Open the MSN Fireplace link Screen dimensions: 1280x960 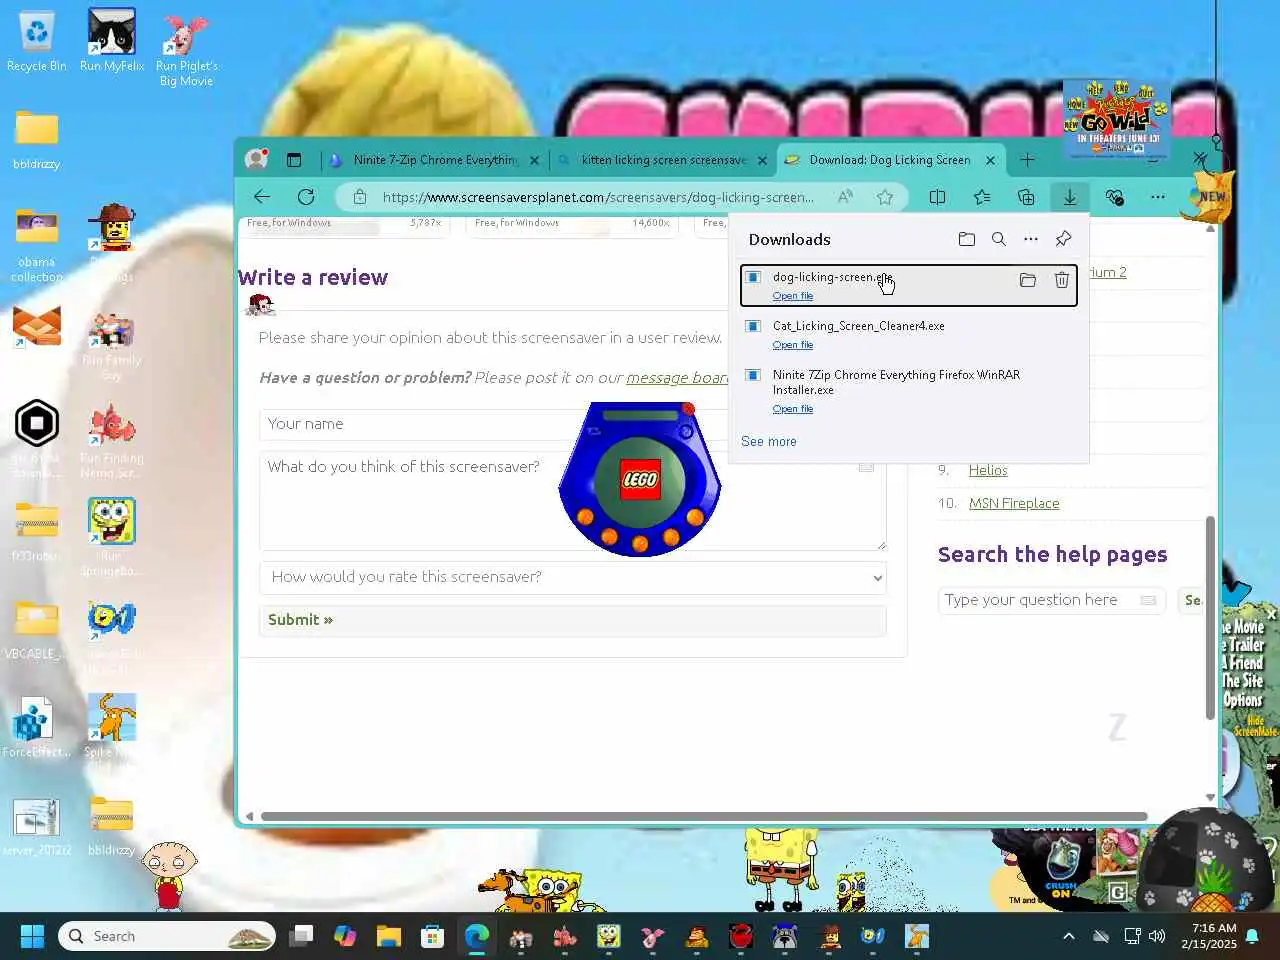1014,503
